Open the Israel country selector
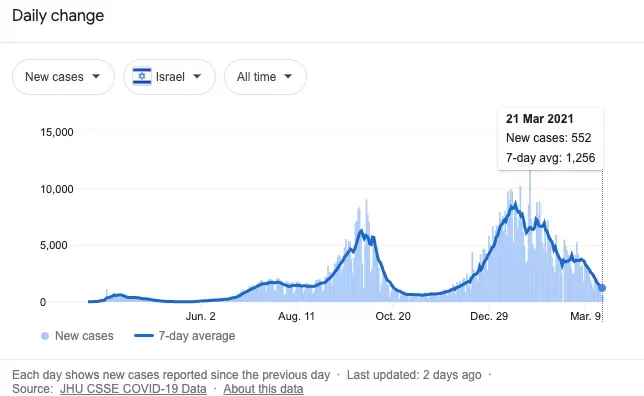This screenshot has width=644, height=396. 169,77
